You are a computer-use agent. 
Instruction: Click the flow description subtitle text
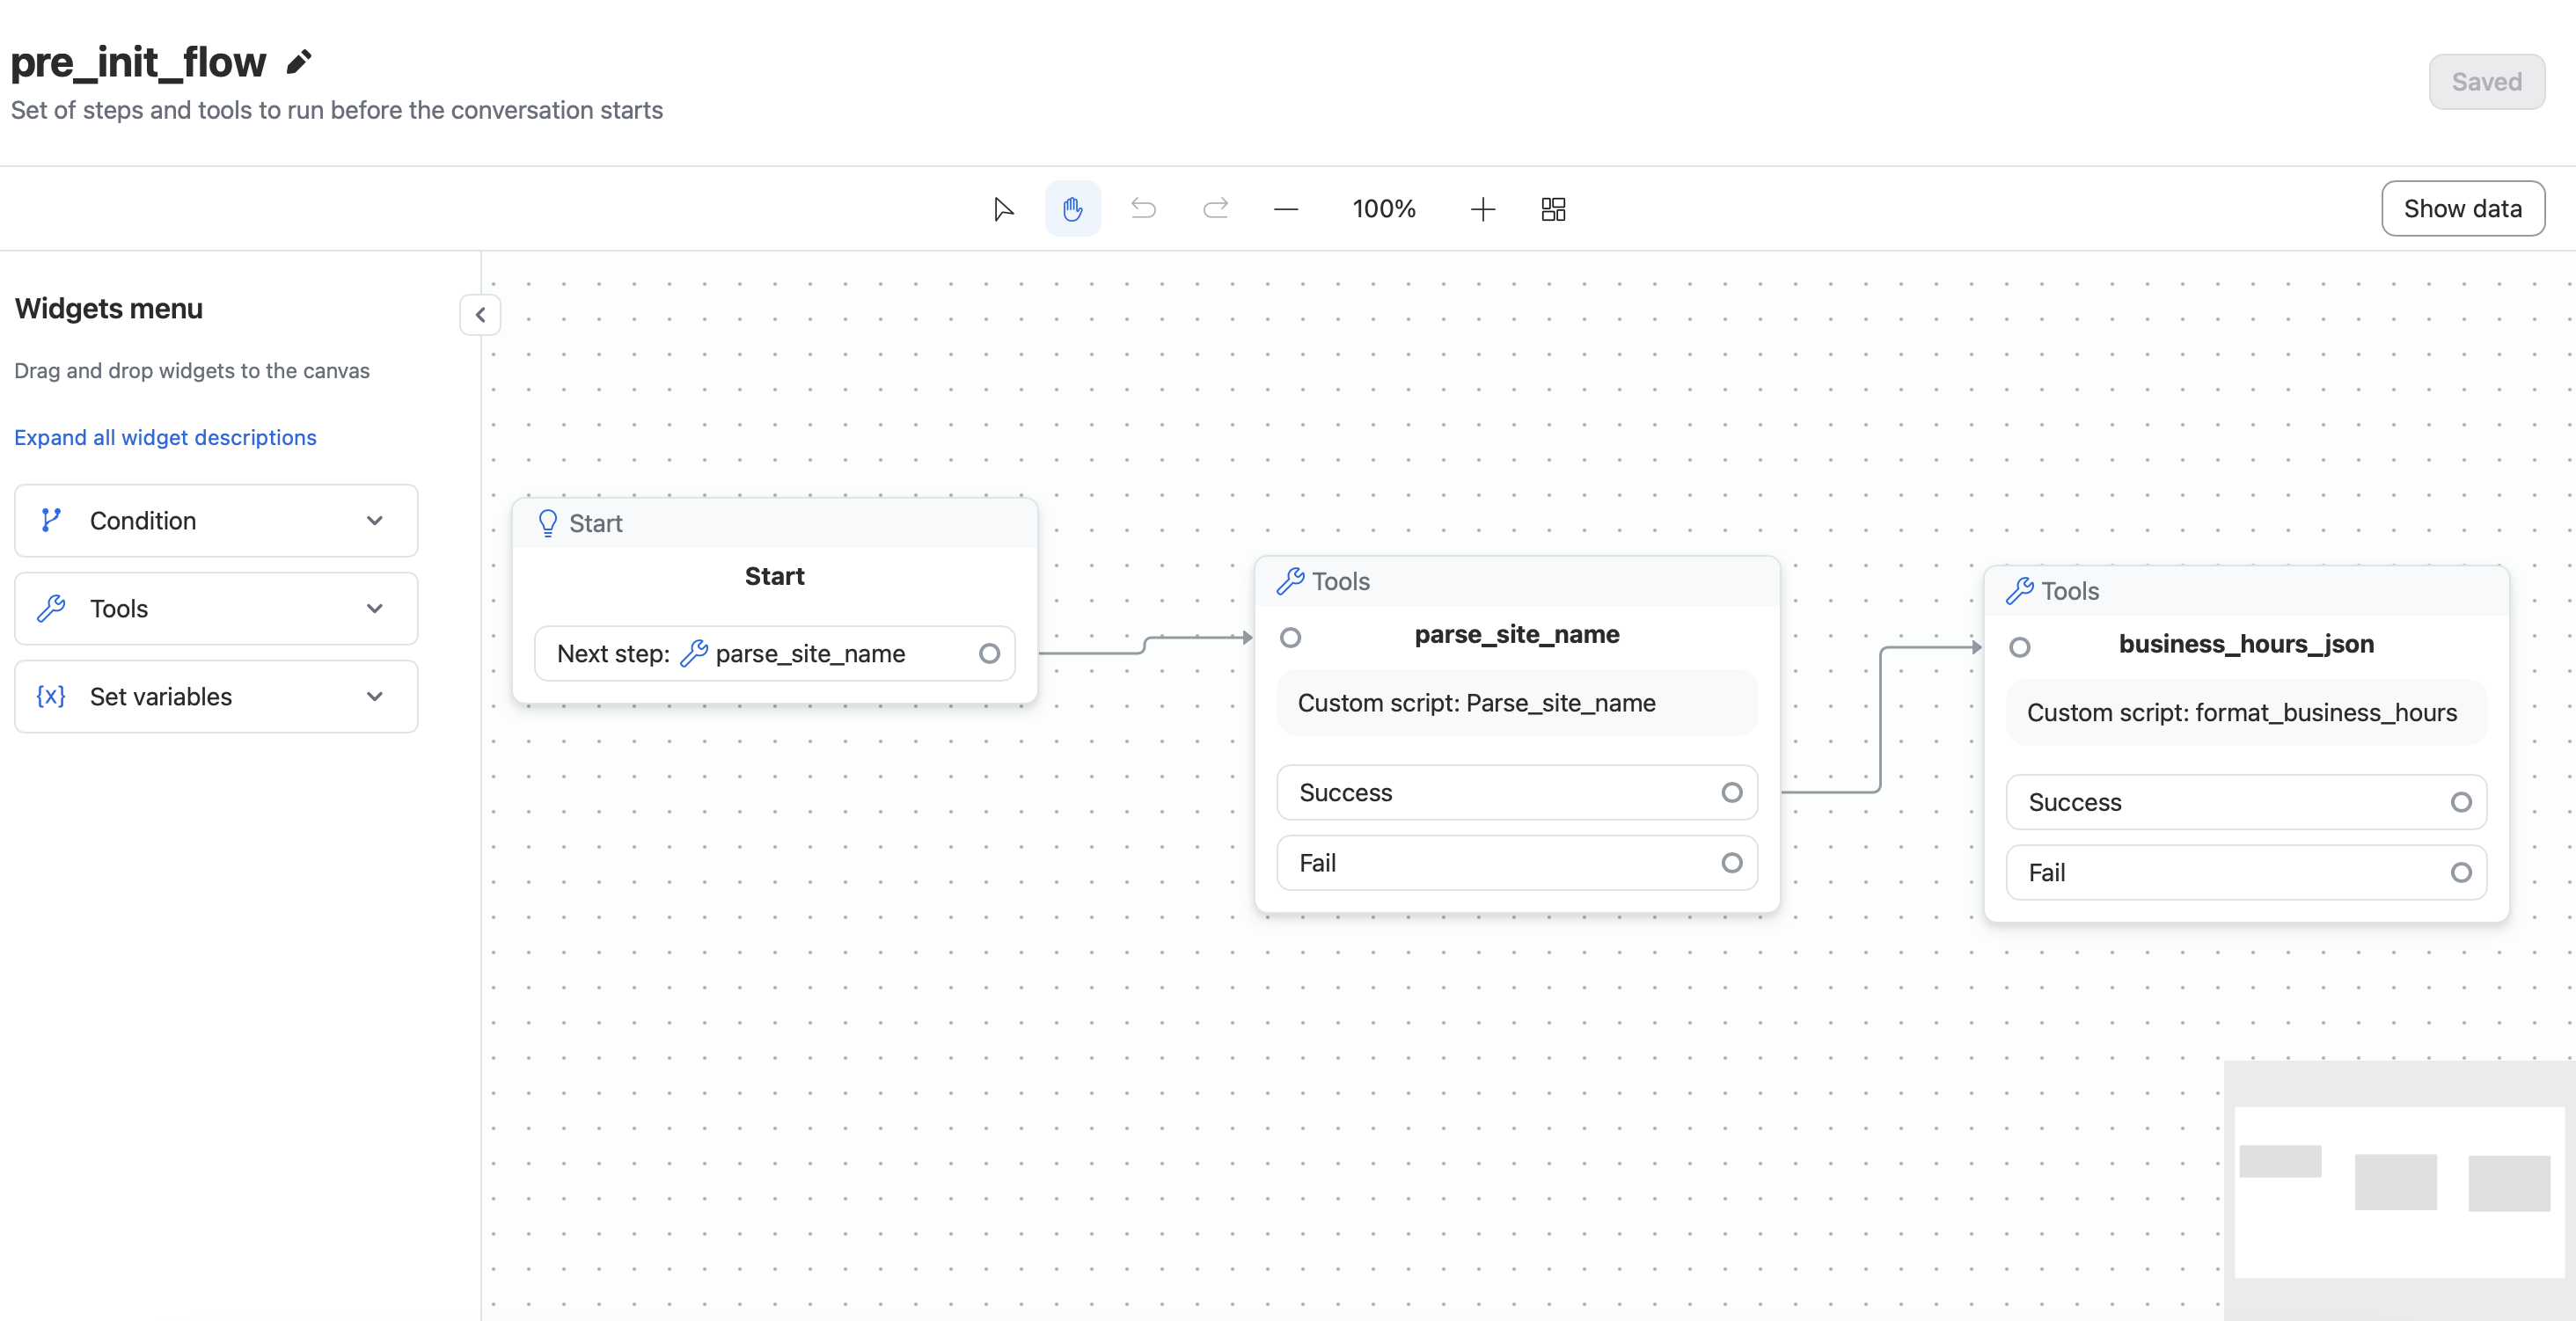pos(337,110)
